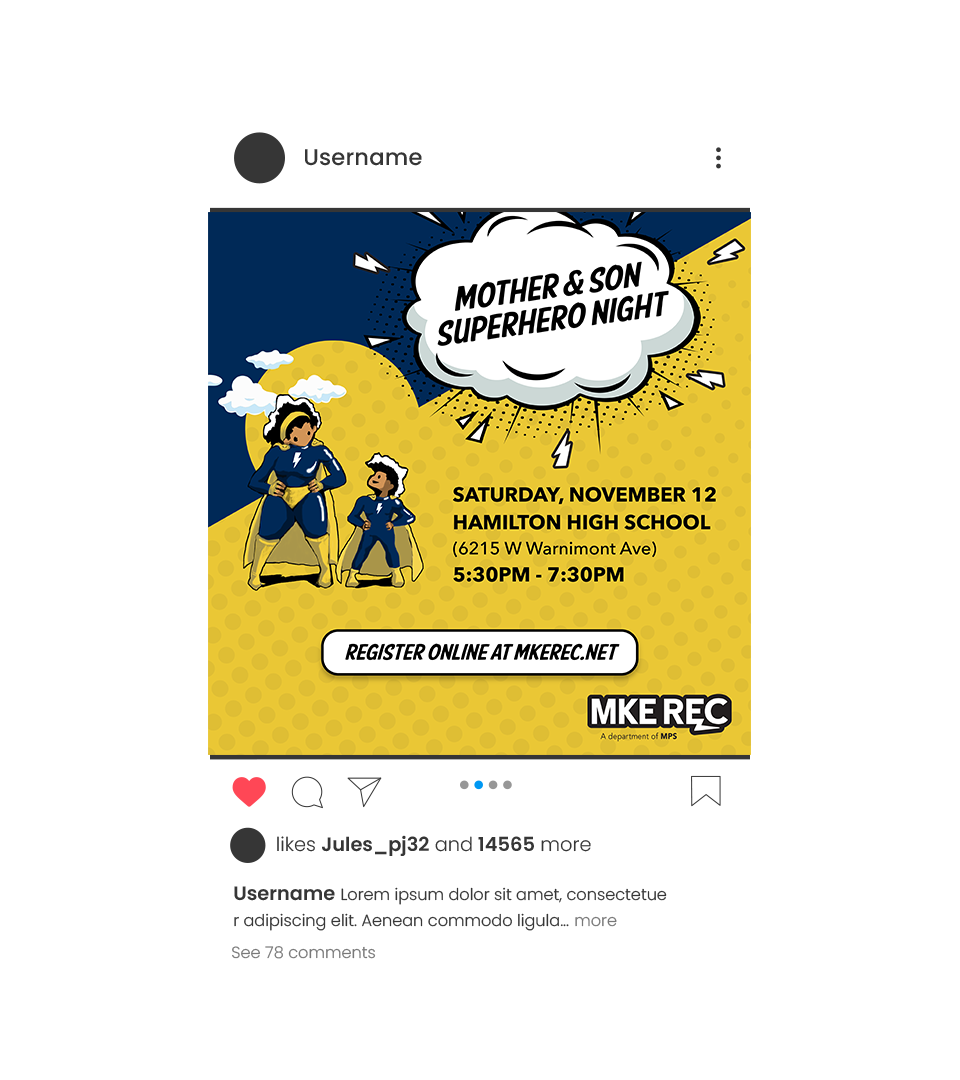Open See 78 comments link
This screenshot has height=1080, width=960.
[303, 953]
